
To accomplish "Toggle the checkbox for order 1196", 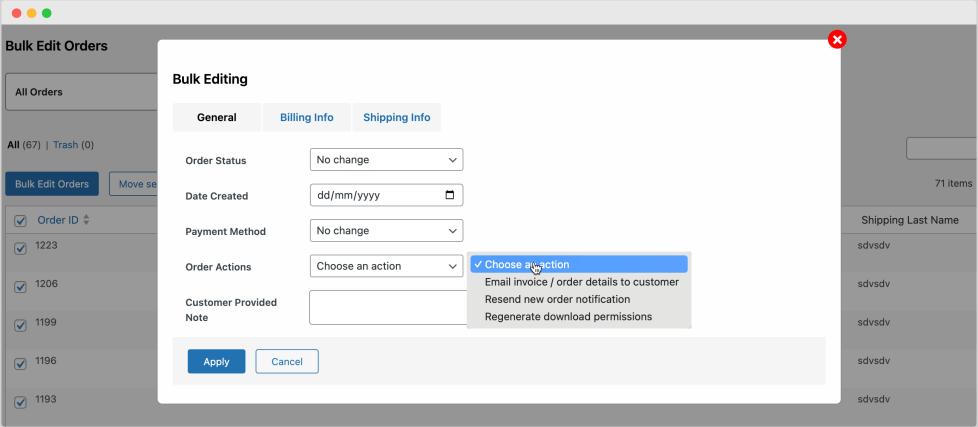I will [20, 363].
